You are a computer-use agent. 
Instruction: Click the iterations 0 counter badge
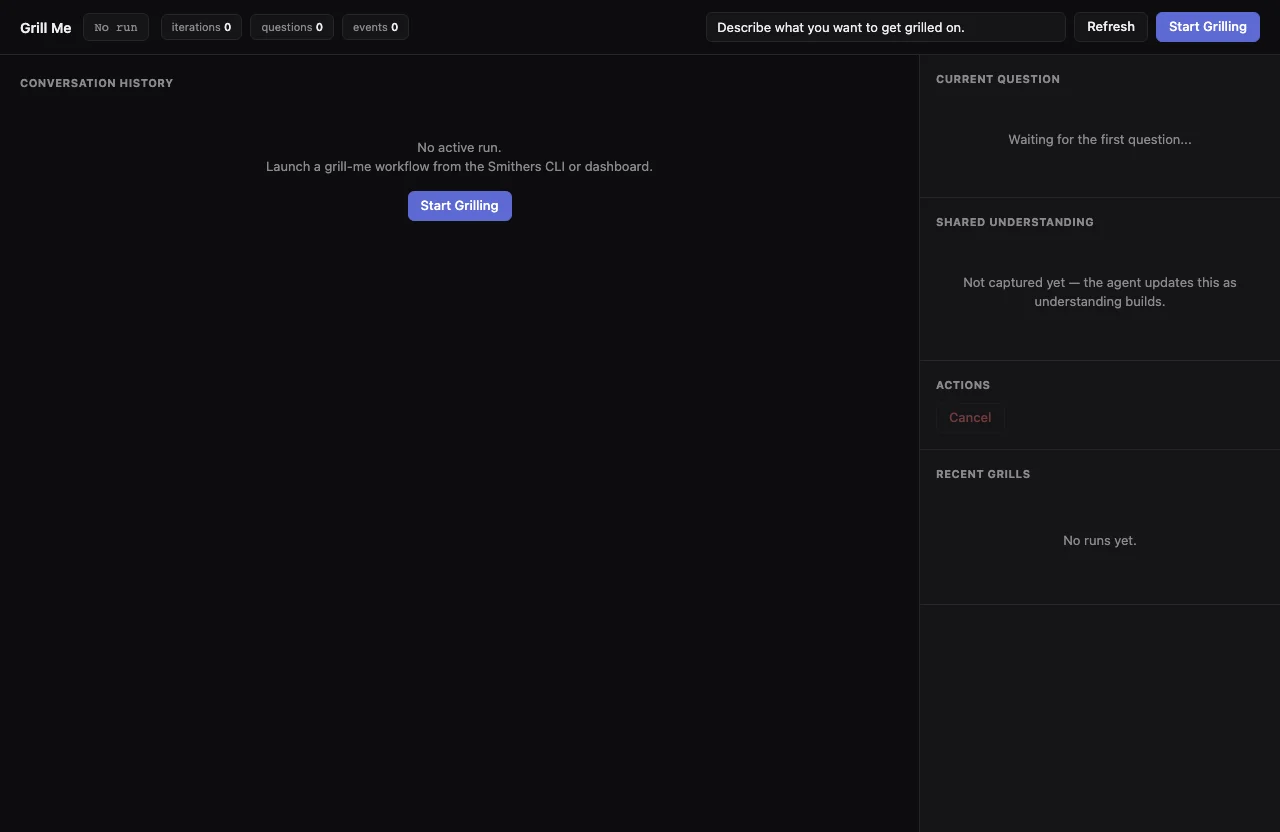[x=201, y=27]
